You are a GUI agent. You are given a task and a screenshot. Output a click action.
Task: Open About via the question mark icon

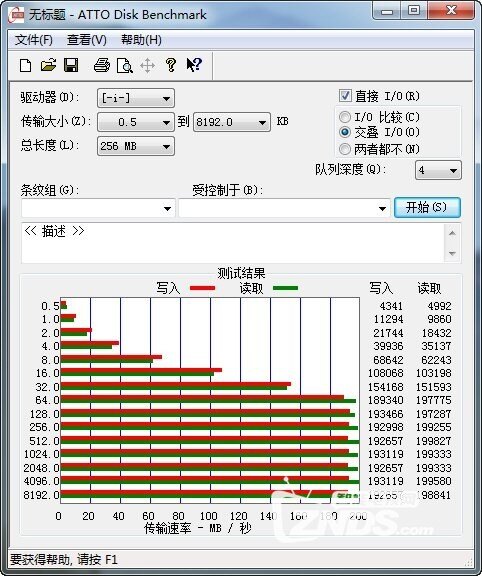pos(171,65)
